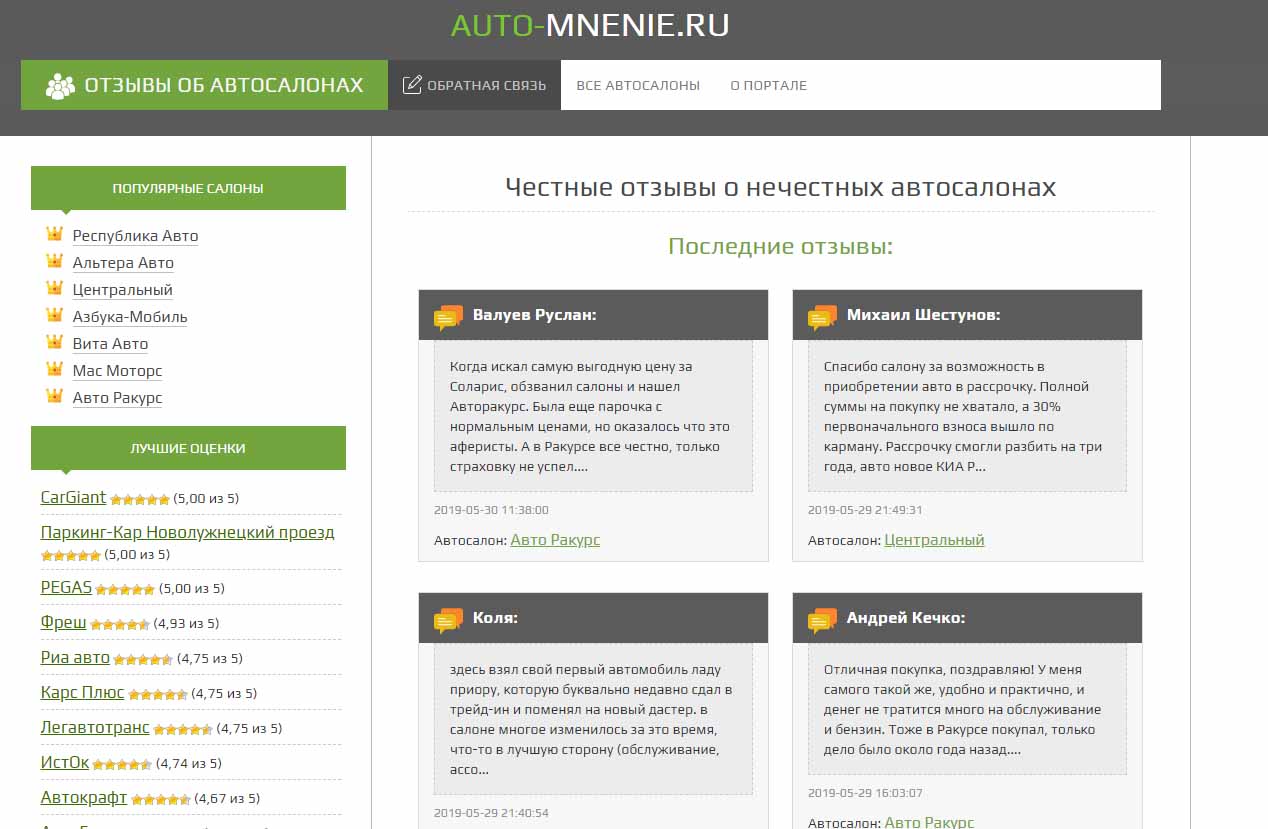This screenshot has height=829, width=1268.
Task: Click the crown icon beside Вита Авто
Action: pos(54,342)
